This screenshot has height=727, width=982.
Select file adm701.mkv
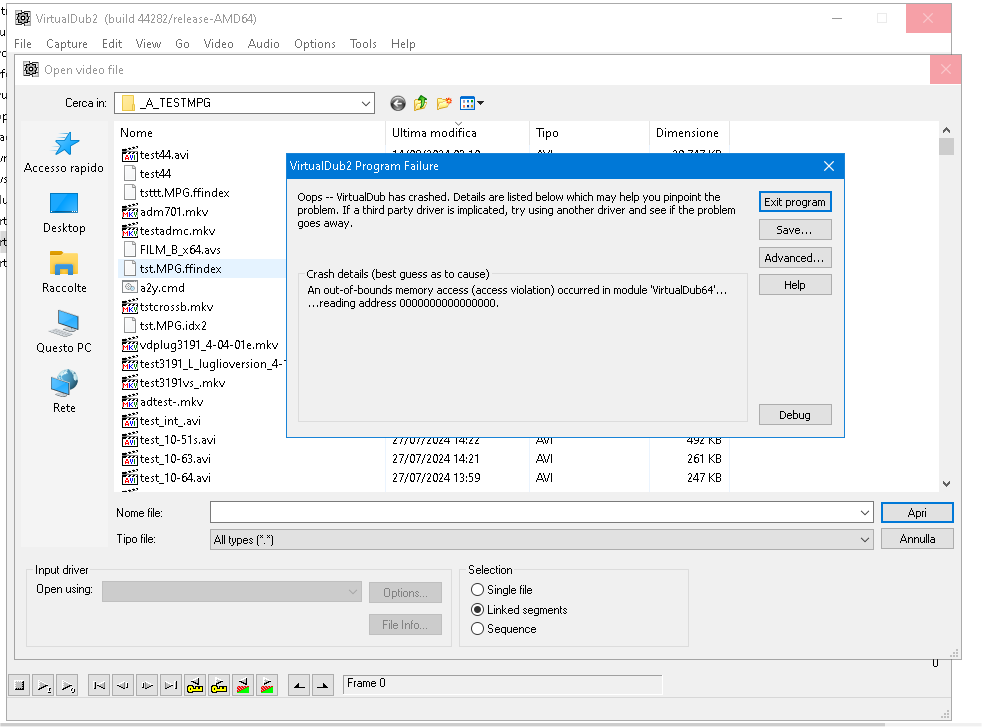[x=165, y=212]
